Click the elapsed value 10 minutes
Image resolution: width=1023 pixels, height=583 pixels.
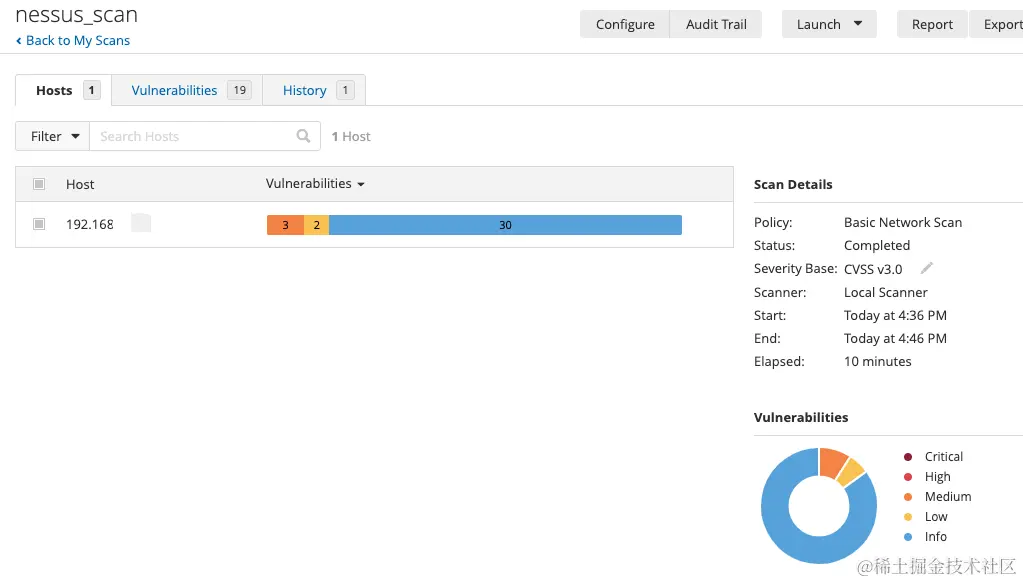[x=878, y=361]
